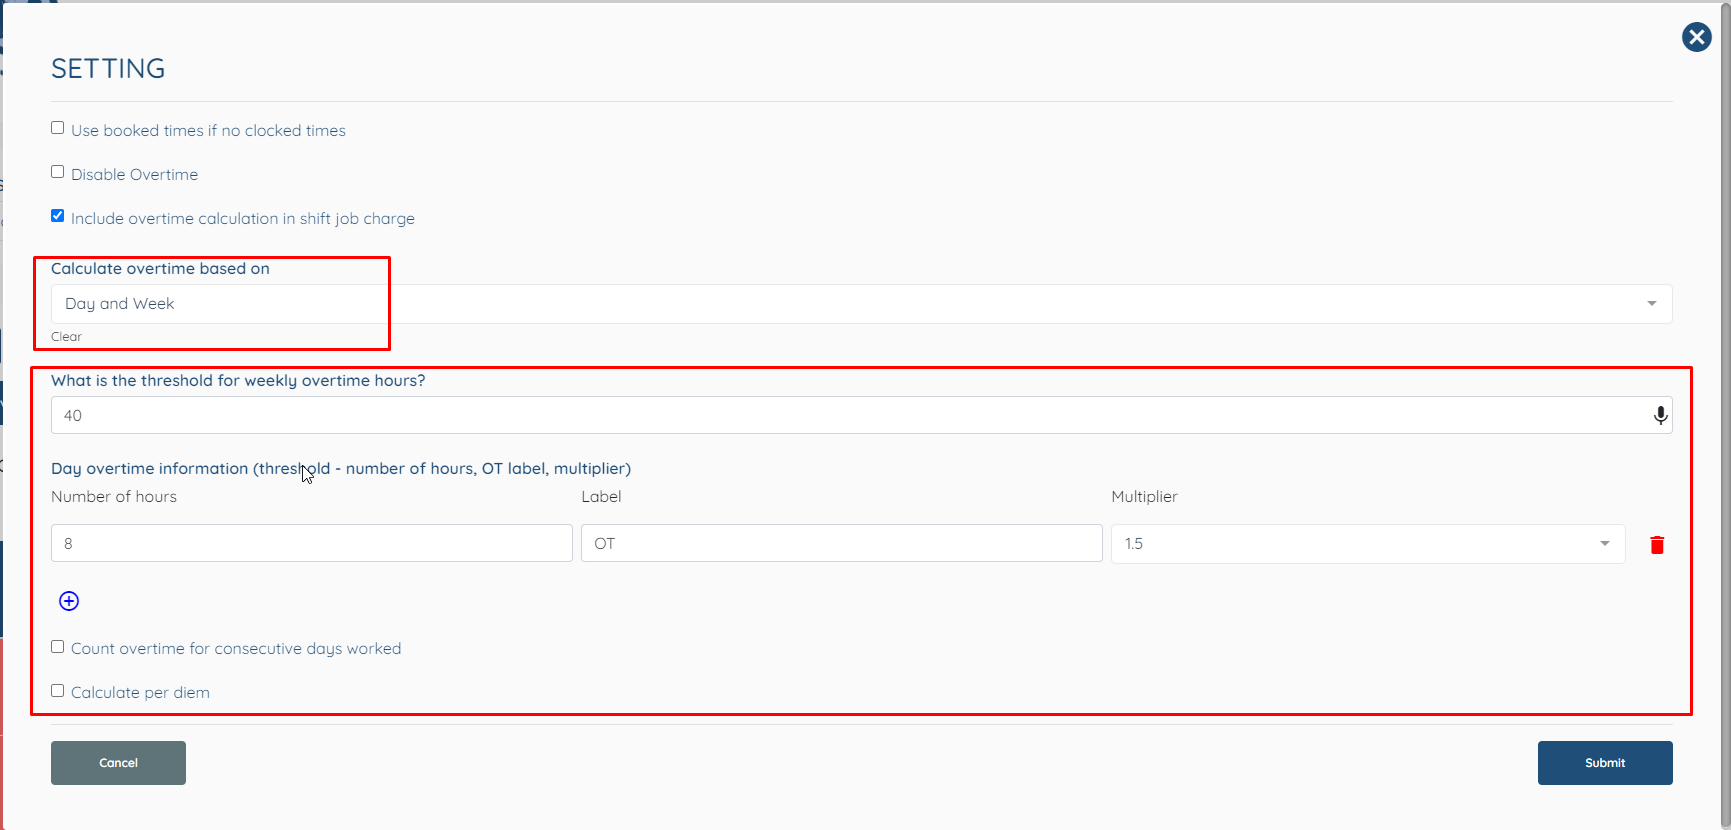This screenshot has width=1731, height=830.
Task: Delete the day overtime row with trash icon
Action: pos(1657,545)
